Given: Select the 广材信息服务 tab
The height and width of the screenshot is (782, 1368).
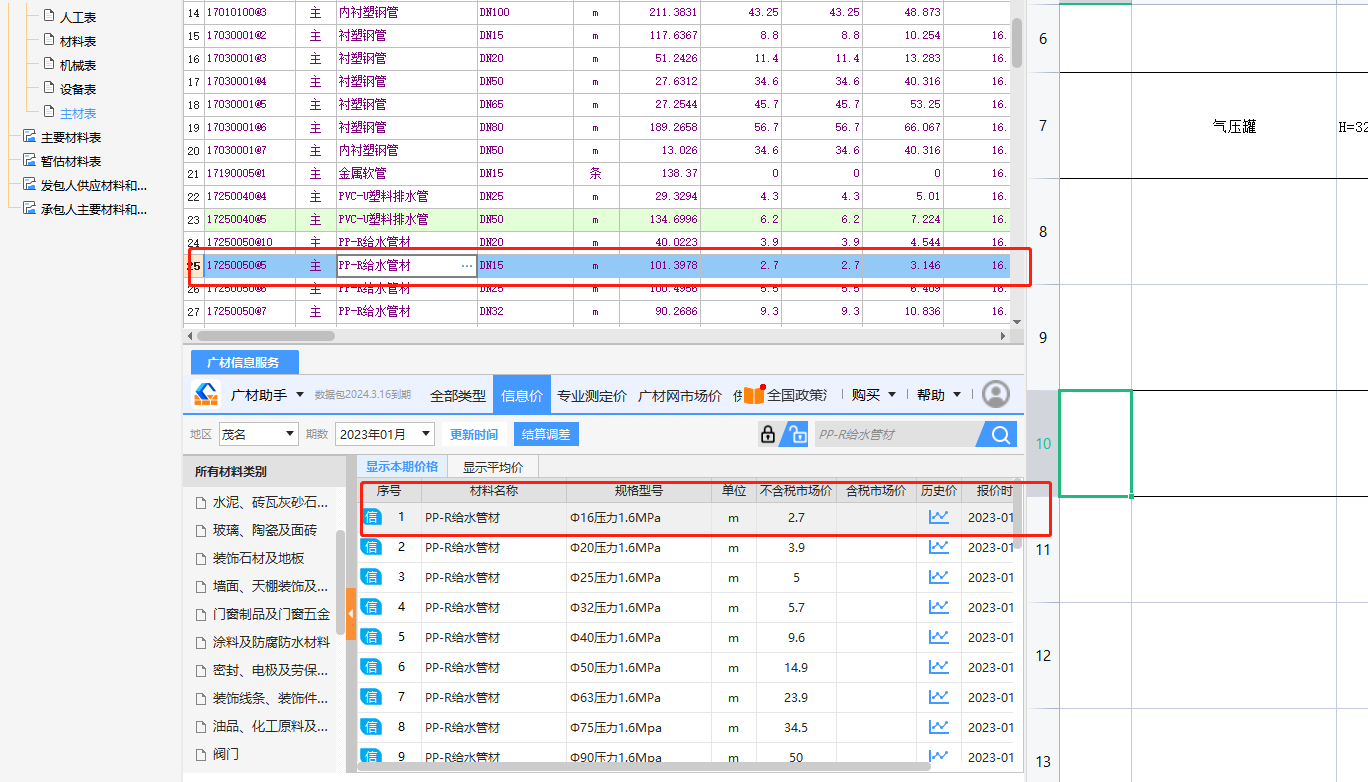Looking at the screenshot, I should point(244,362).
